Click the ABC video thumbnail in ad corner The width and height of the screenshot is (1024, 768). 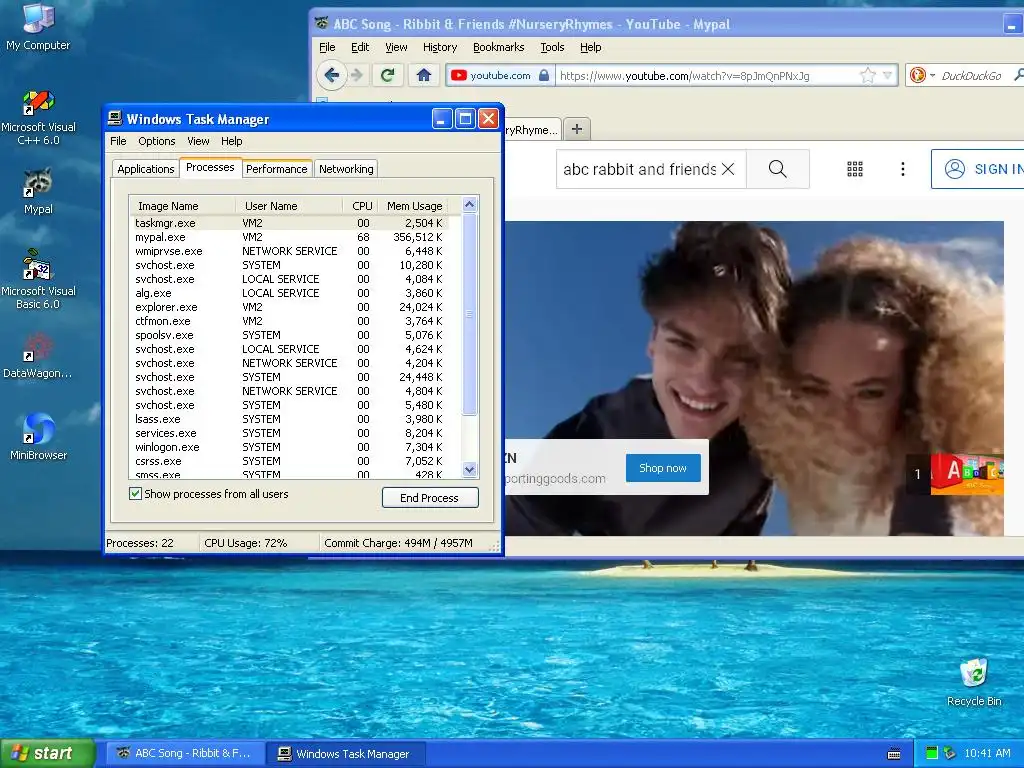point(967,474)
